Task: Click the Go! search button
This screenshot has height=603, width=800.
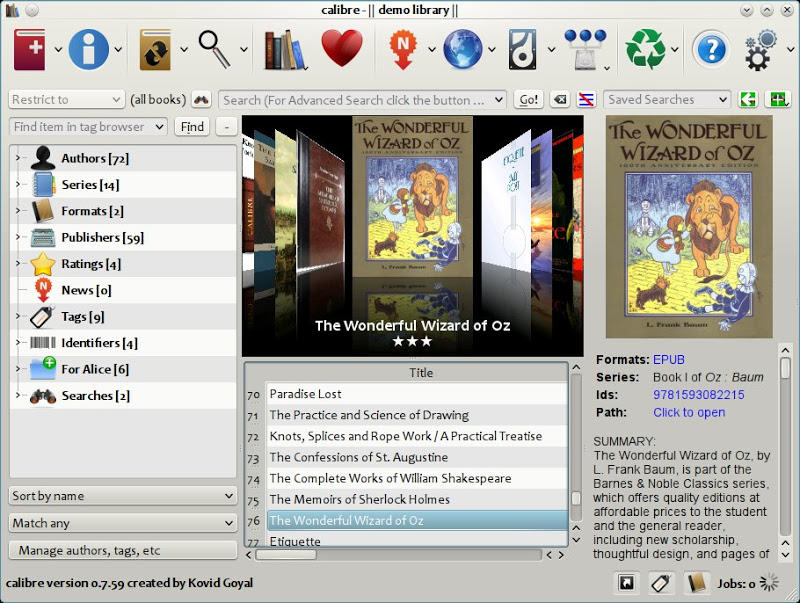Action: point(527,99)
